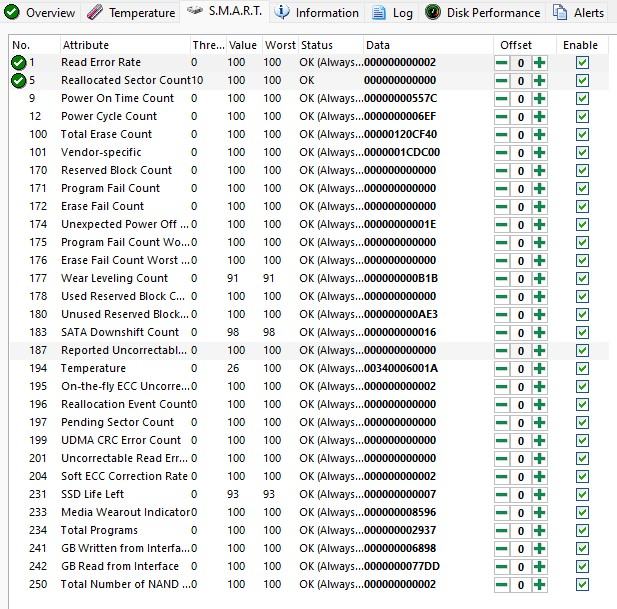The height and width of the screenshot is (609, 617).
Task: Decrease offset for Program Fail Count 171
Action: click(x=501, y=188)
